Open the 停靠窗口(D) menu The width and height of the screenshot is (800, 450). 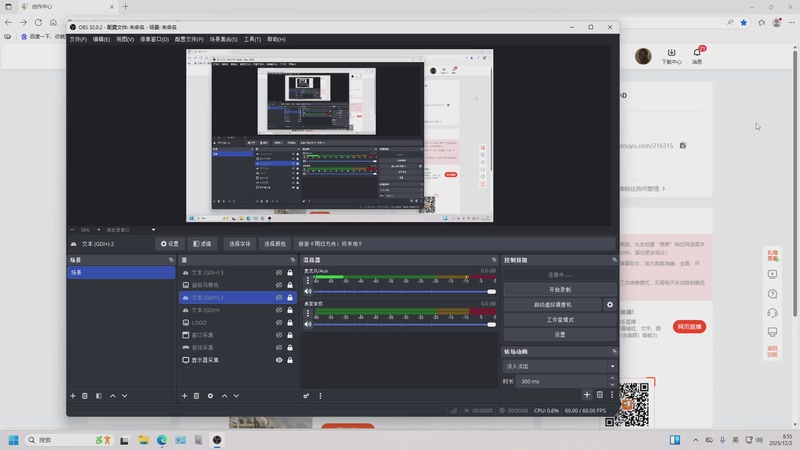click(x=155, y=39)
